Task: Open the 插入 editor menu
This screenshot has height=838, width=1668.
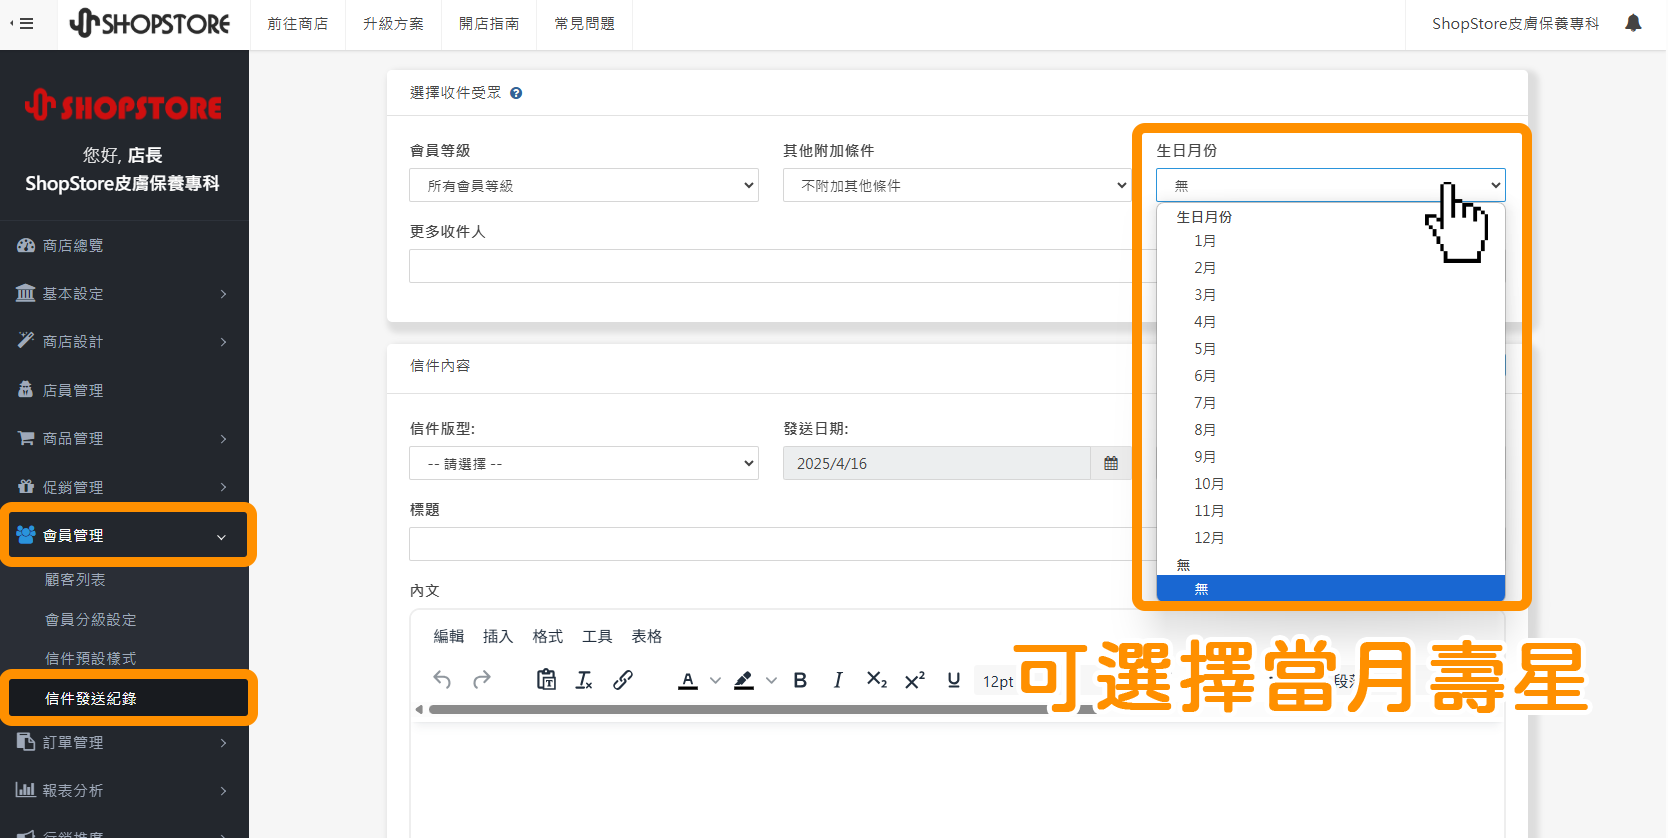Action: point(498,636)
